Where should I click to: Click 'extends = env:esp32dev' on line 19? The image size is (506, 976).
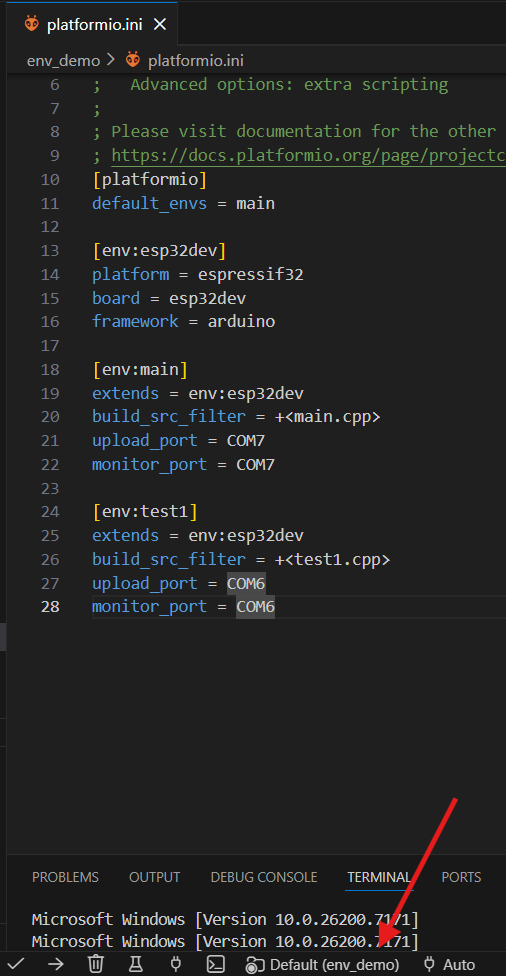pos(198,393)
